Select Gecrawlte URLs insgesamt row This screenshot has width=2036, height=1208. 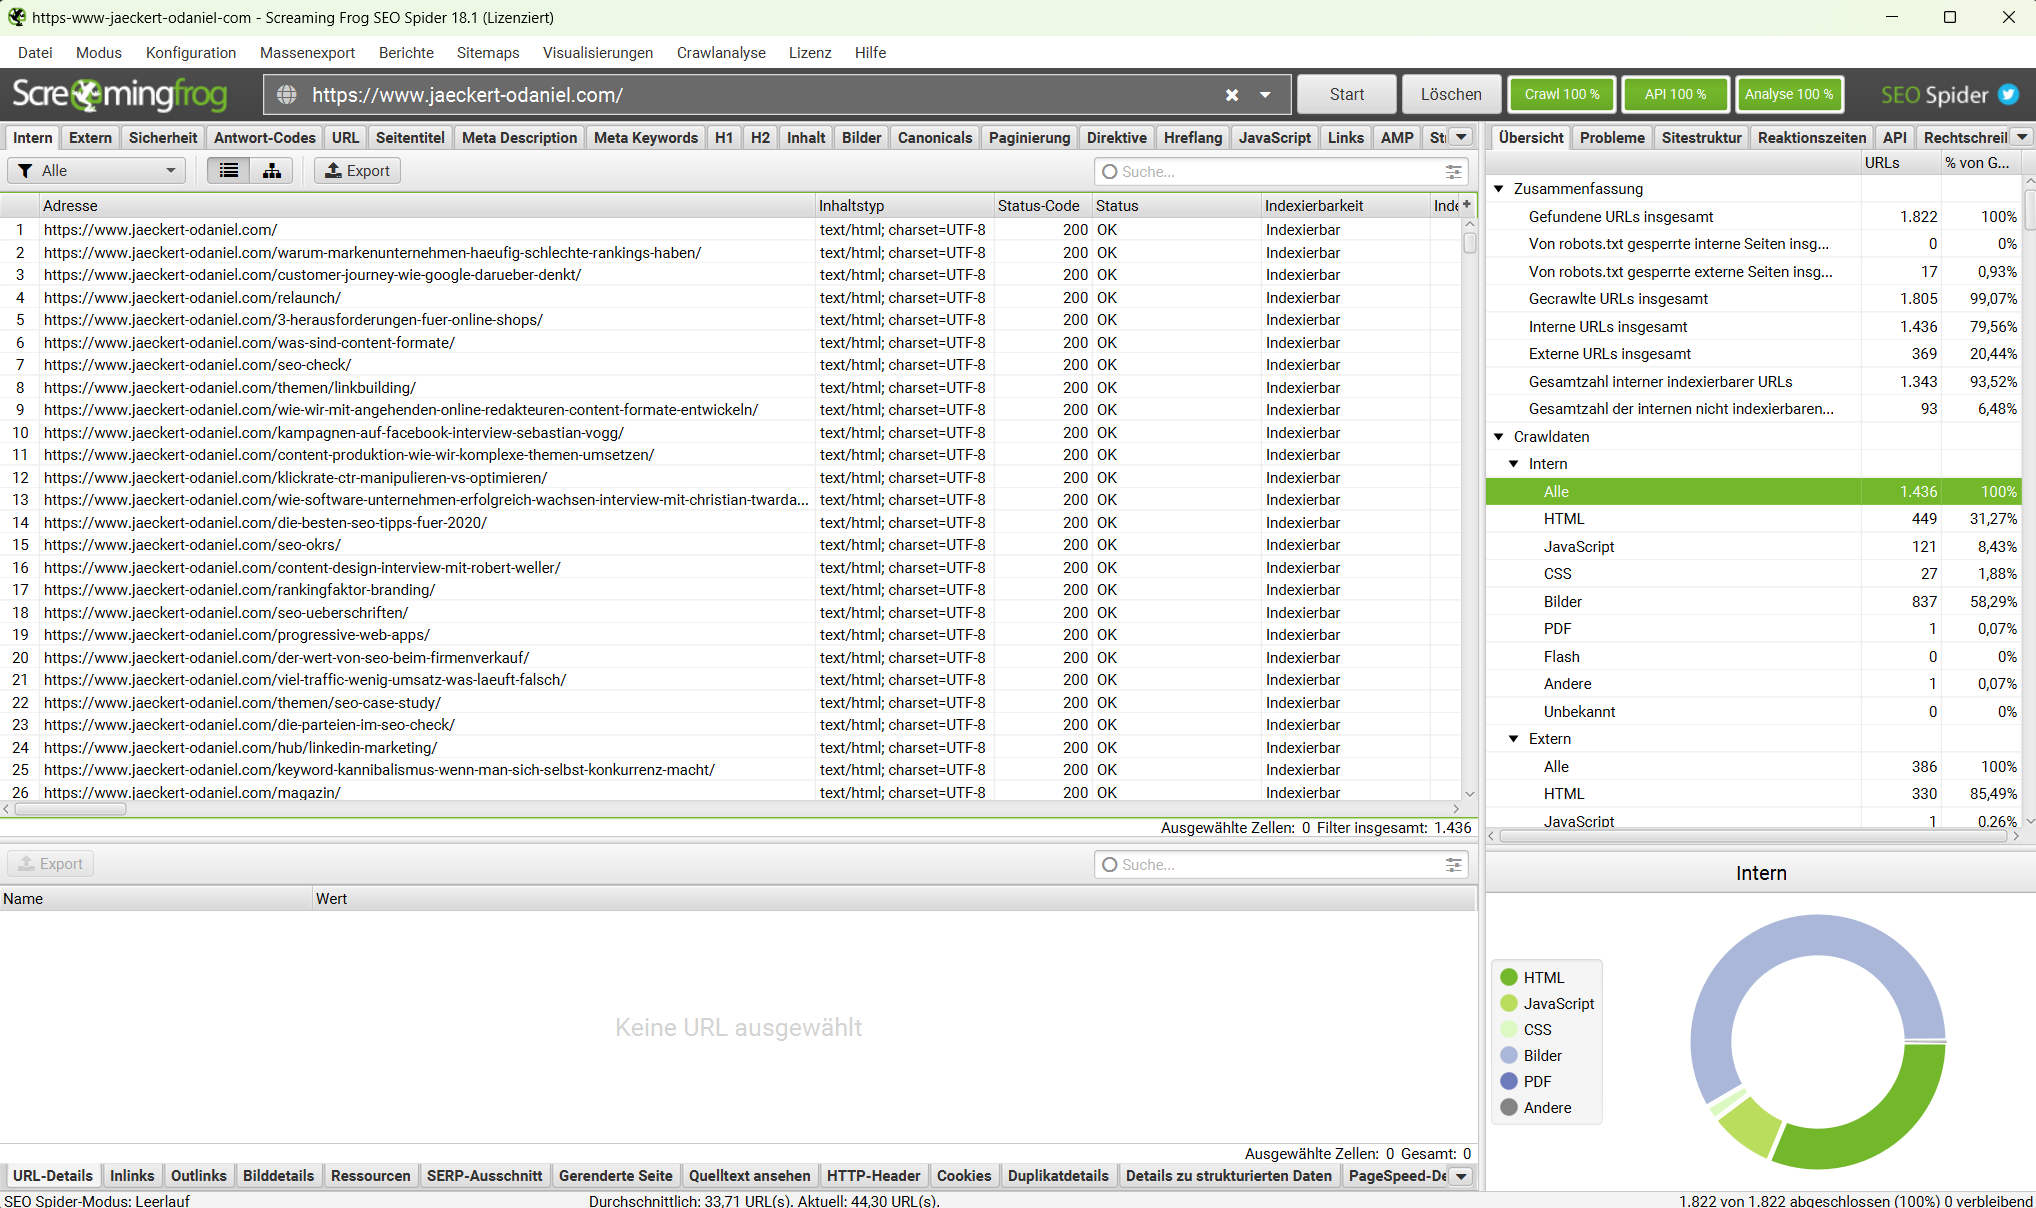coord(1752,299)
